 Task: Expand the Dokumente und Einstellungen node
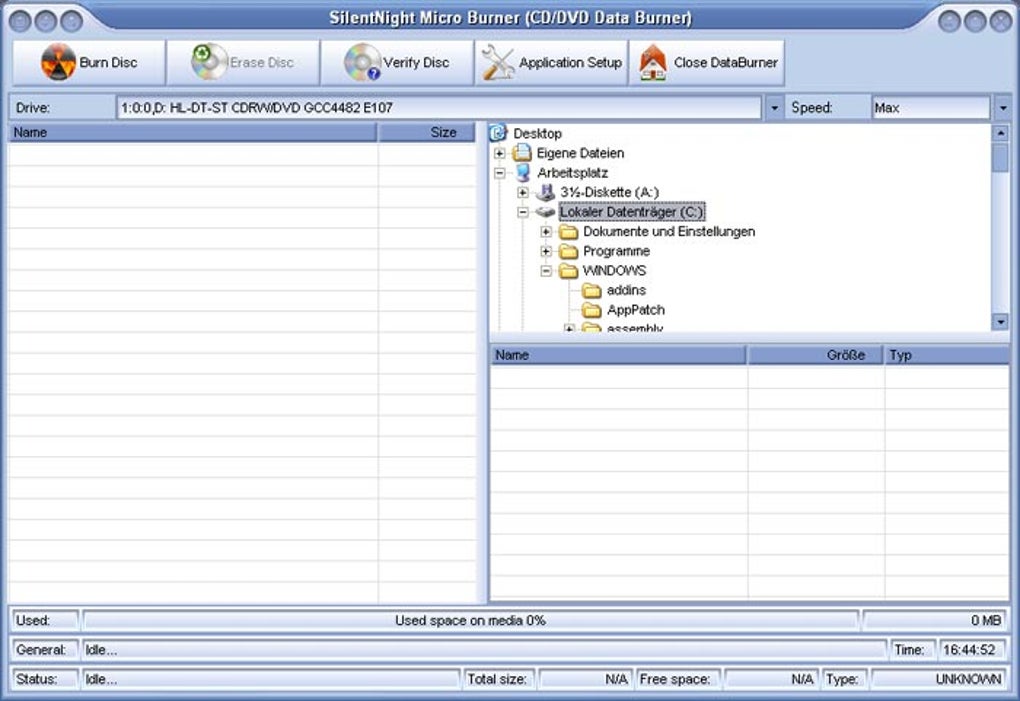pos(546,231)
